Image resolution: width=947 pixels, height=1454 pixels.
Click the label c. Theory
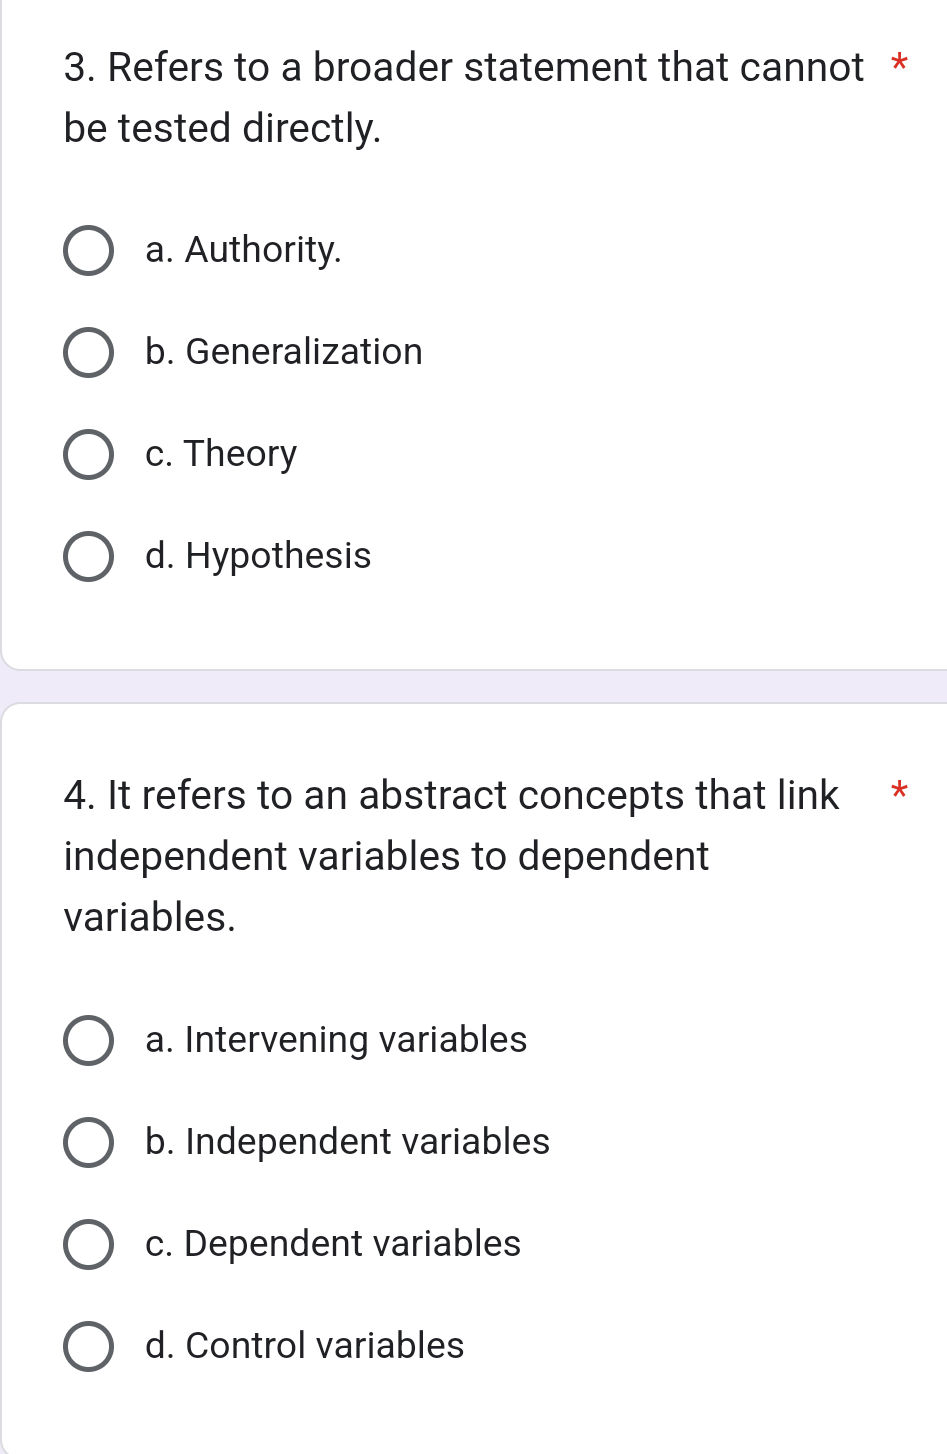pos(220,455)
